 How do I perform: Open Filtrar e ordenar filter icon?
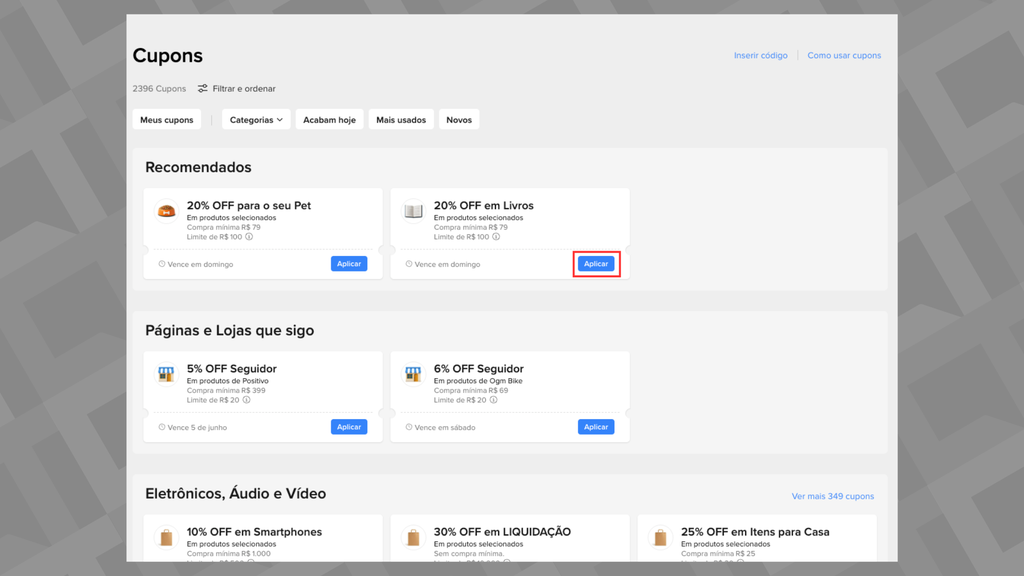click(203, 88)
